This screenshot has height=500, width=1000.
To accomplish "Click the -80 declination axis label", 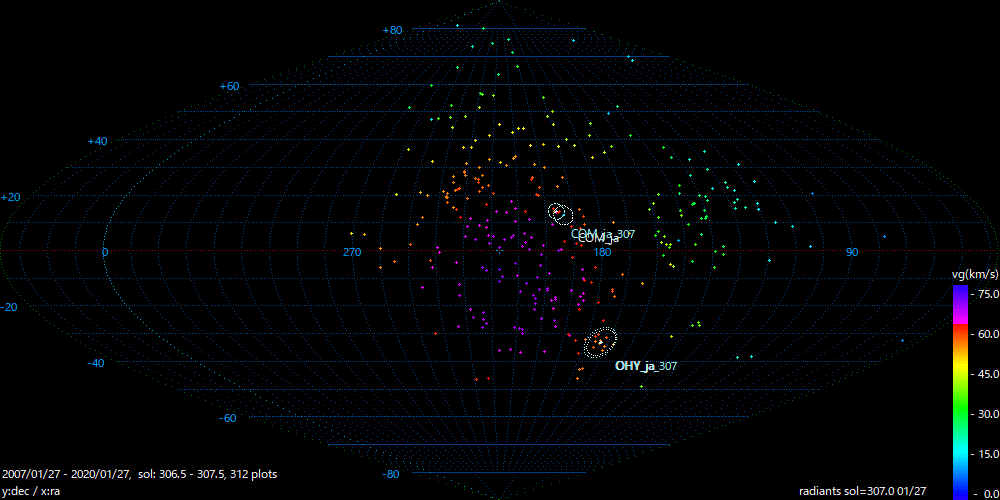I will click(x=392, y=474).
